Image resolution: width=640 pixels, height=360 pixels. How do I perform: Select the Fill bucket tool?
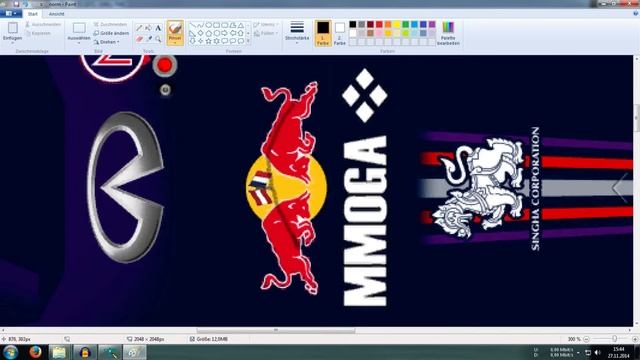pyautogui.click(x=149, y=28)
